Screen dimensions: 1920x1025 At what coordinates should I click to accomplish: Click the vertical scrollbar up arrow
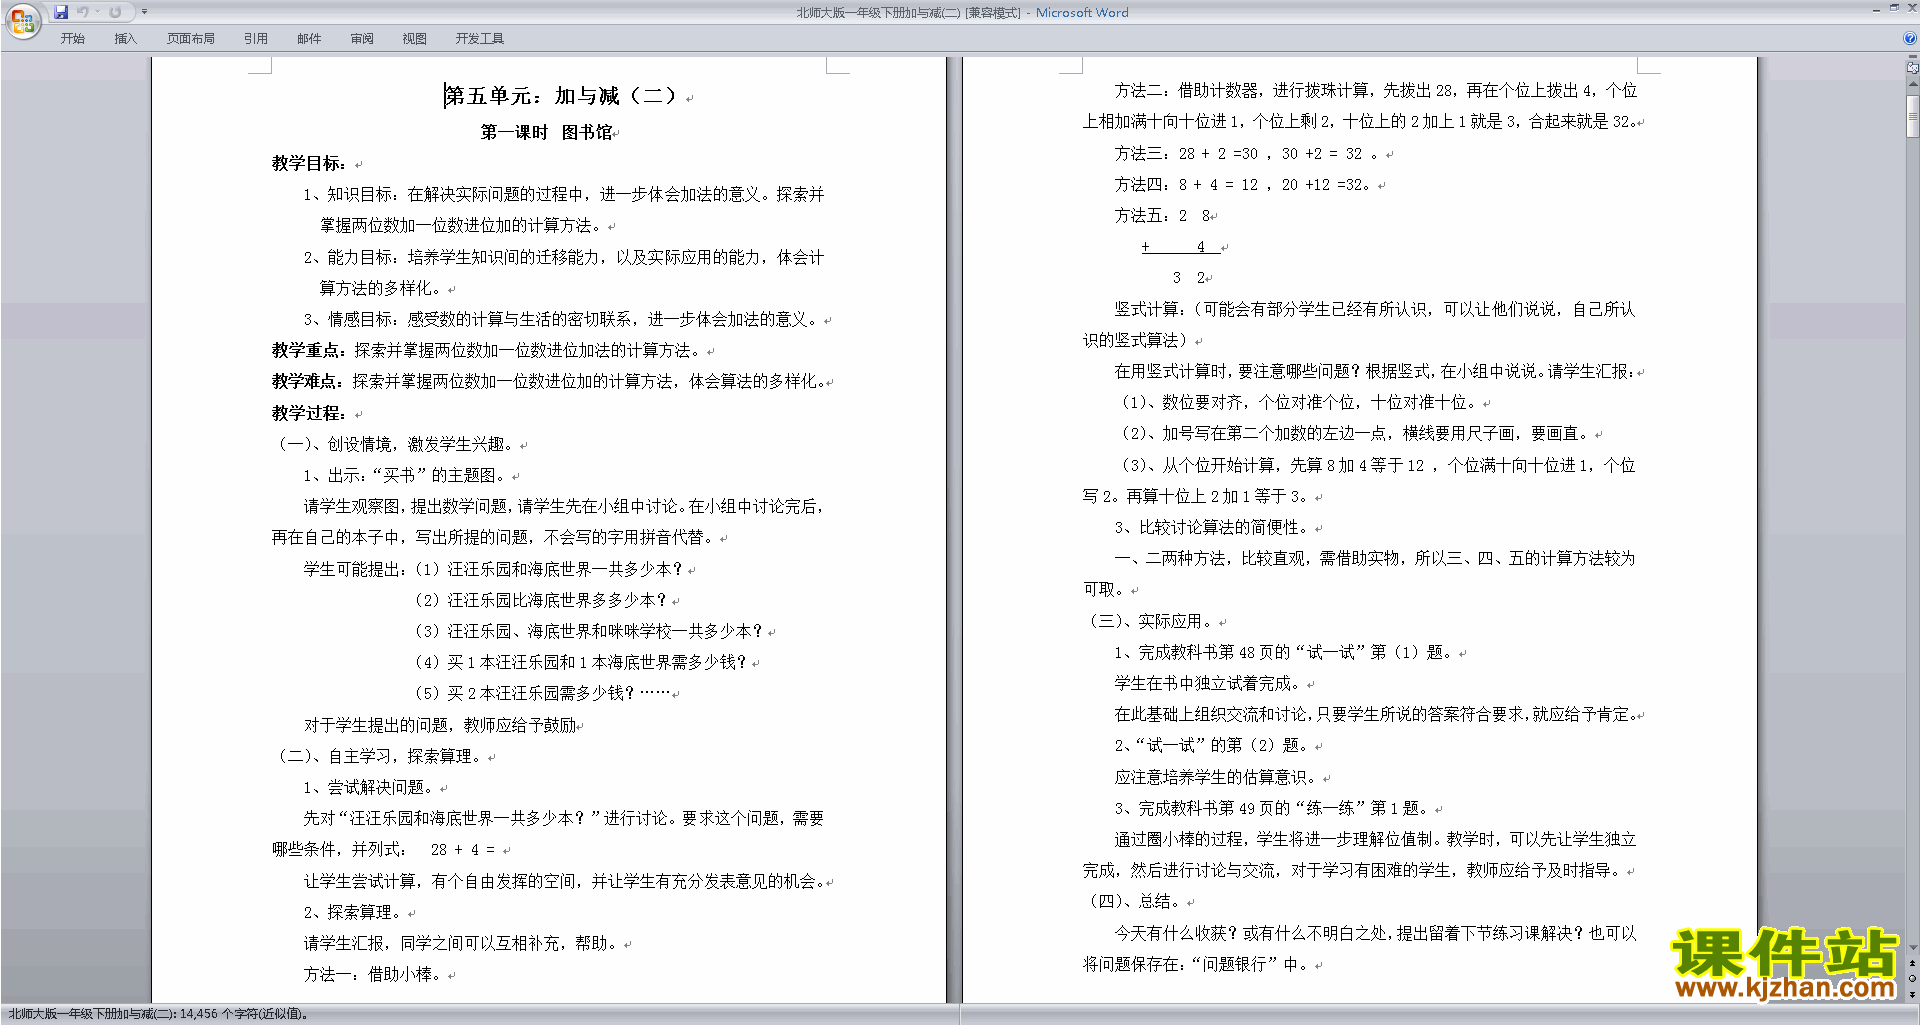[1913, 86]
